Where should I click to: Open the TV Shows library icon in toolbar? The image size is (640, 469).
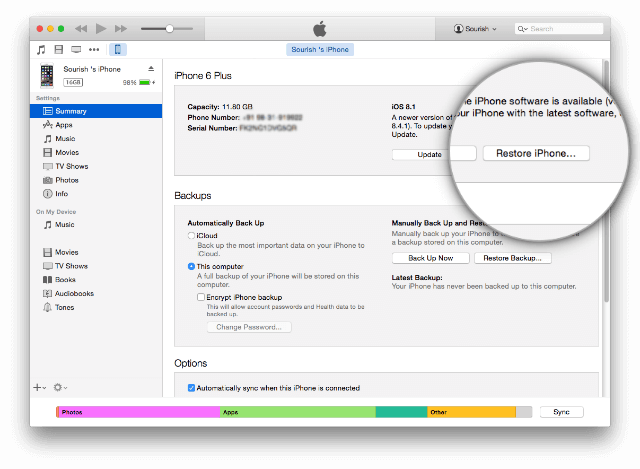pyautogui.click(x=76, y=50)
